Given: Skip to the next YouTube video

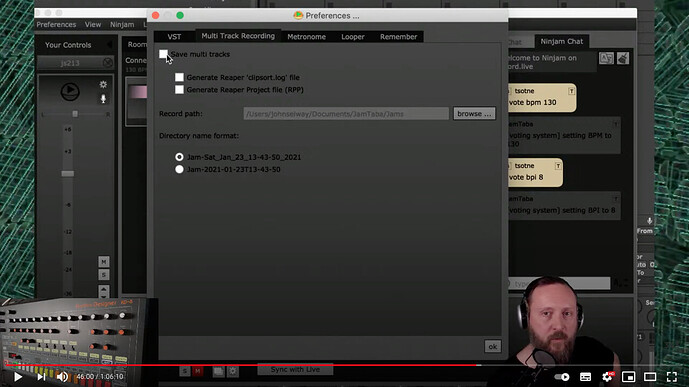Looking at the screenshot, I should pyautogui.click(x=41, y=376).
